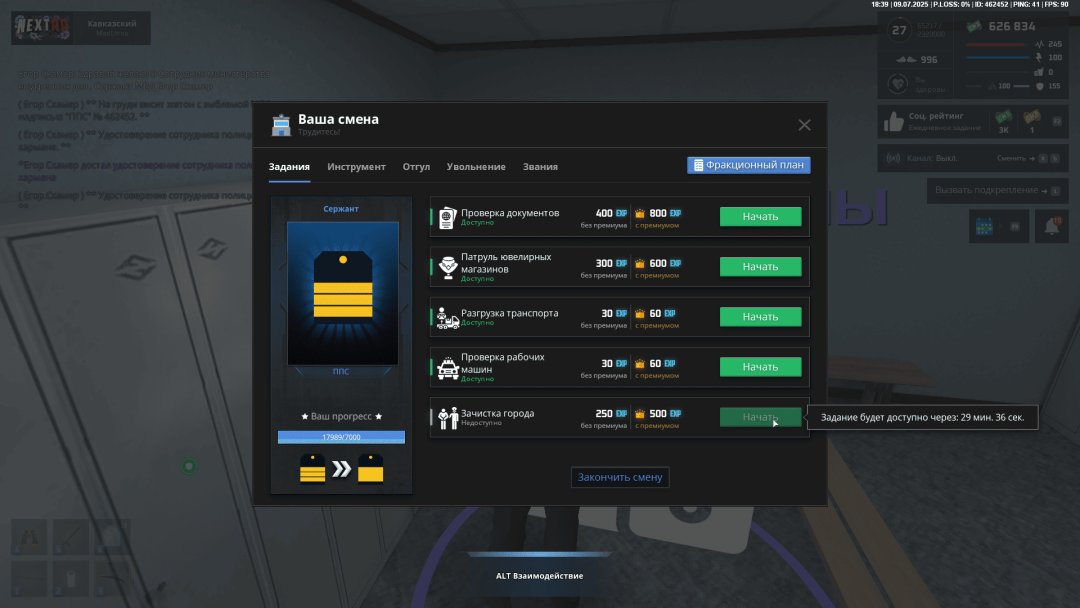
Task: Click the next rank epaulette icon
Action: [x=371, y=469]
